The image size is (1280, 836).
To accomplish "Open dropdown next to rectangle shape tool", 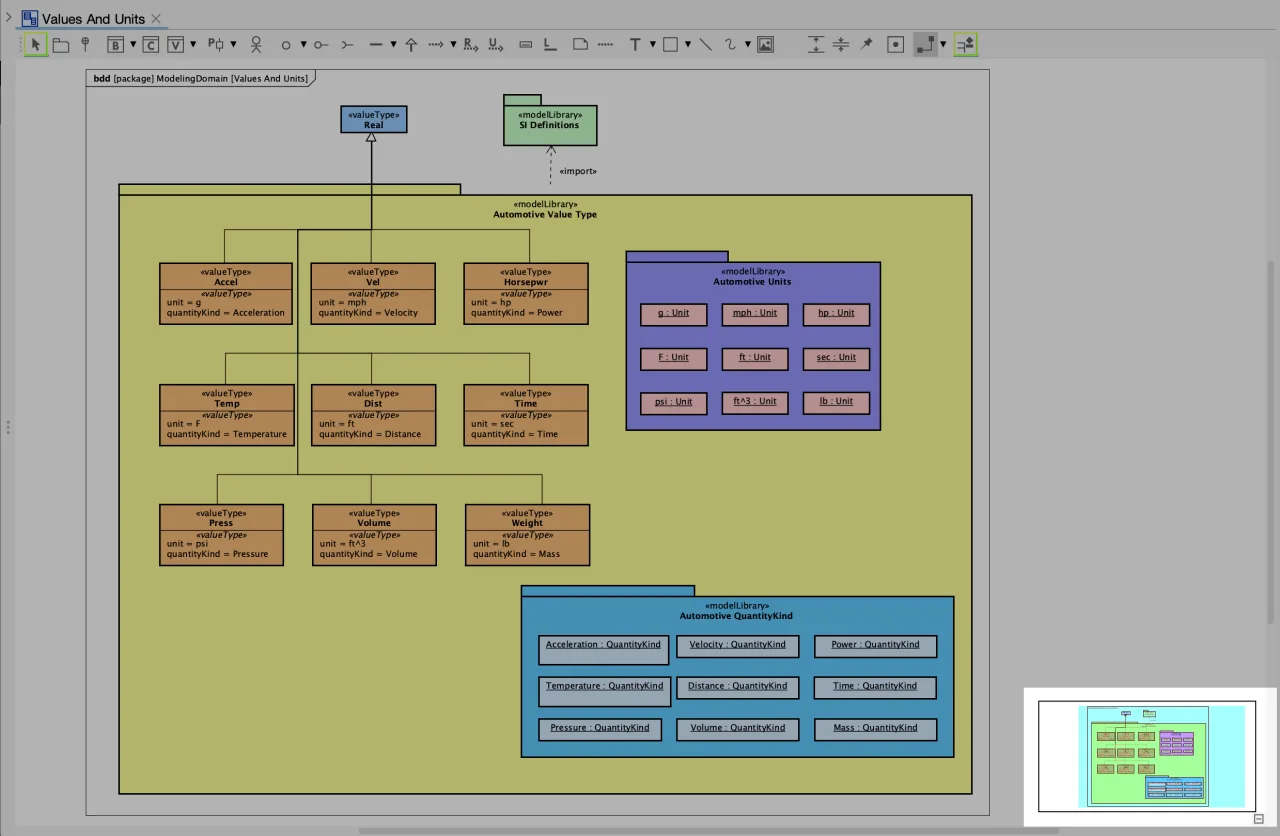I will (x=688, y=45).
